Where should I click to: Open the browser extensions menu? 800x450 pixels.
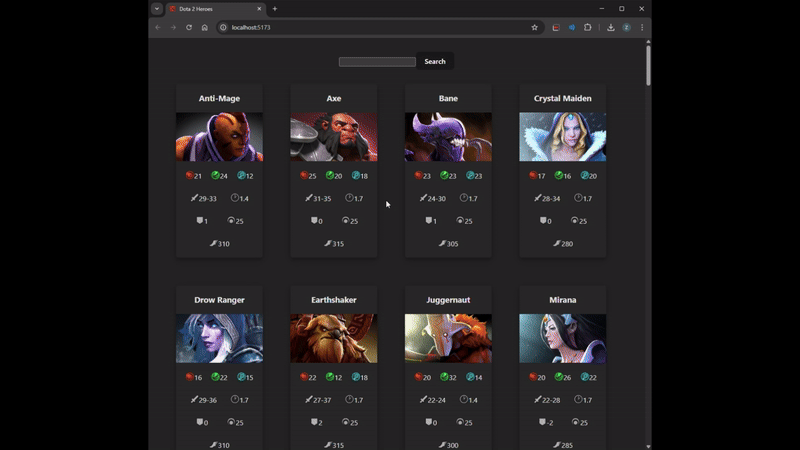(587, 28)
